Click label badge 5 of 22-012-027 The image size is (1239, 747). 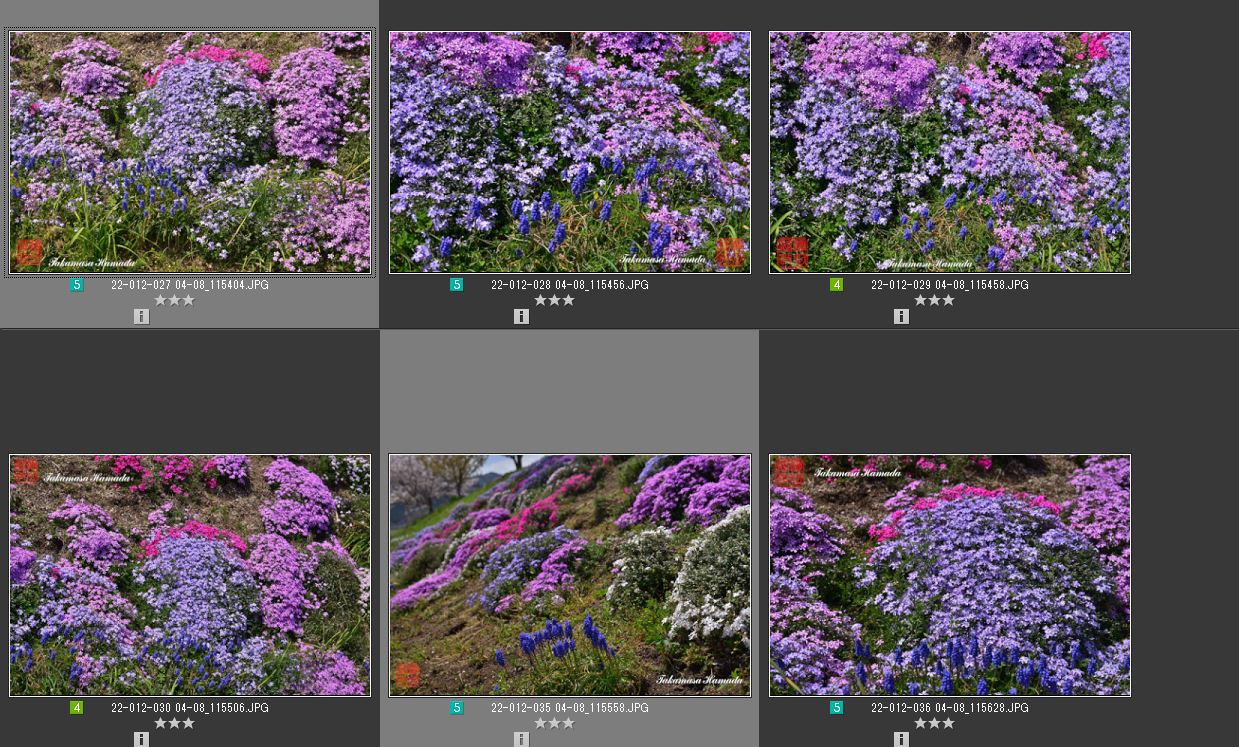click(x=77, y=285)
